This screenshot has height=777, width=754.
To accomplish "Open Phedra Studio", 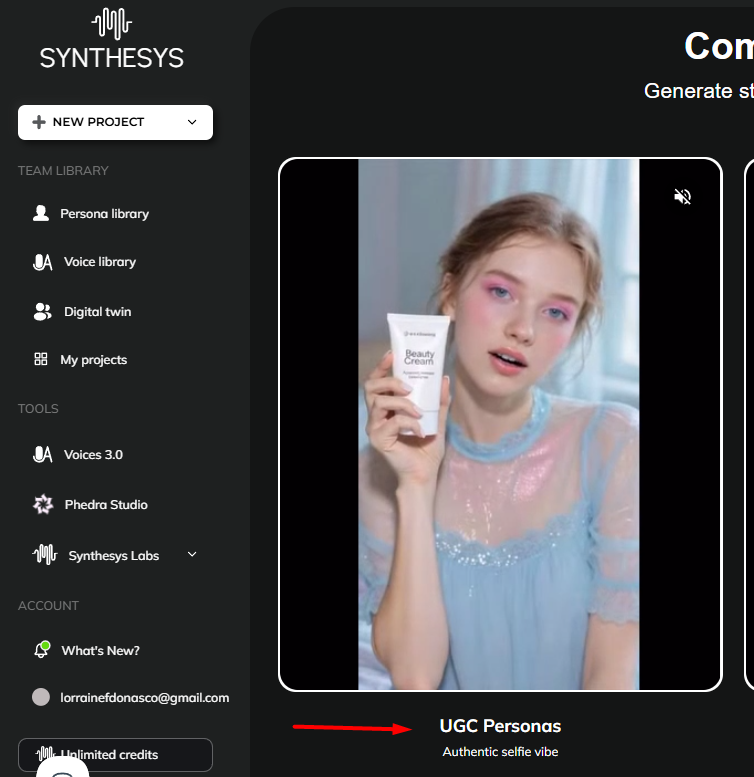I will click(106, 504).
